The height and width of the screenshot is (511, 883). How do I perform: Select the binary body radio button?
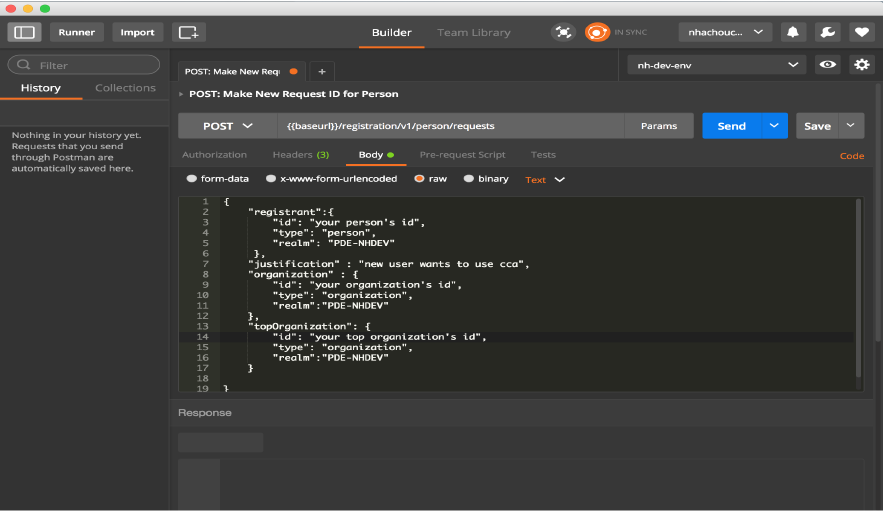tap(468, 179)
